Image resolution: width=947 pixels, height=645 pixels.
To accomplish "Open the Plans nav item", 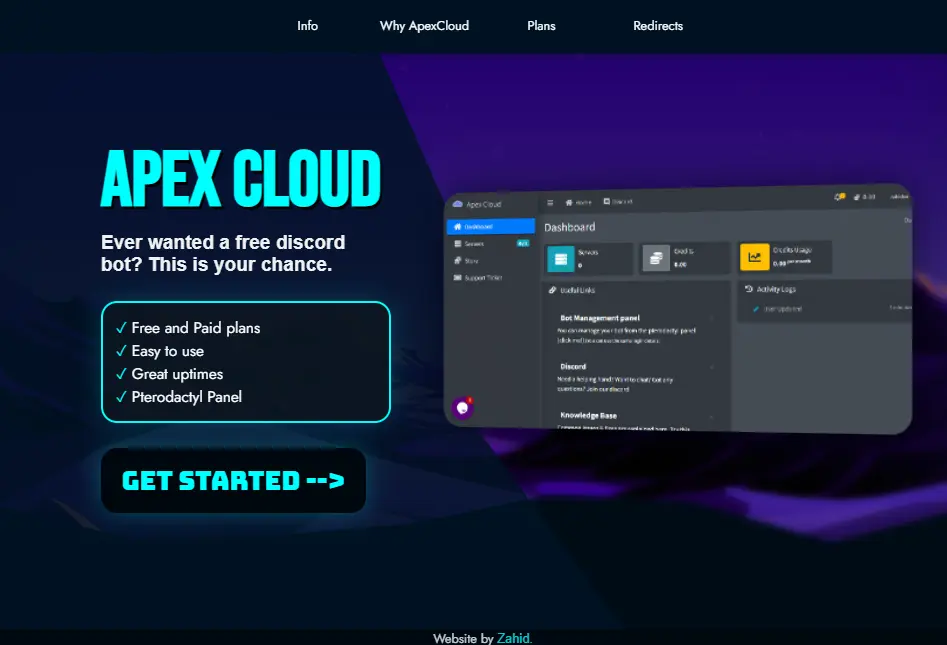I will 541,26.
